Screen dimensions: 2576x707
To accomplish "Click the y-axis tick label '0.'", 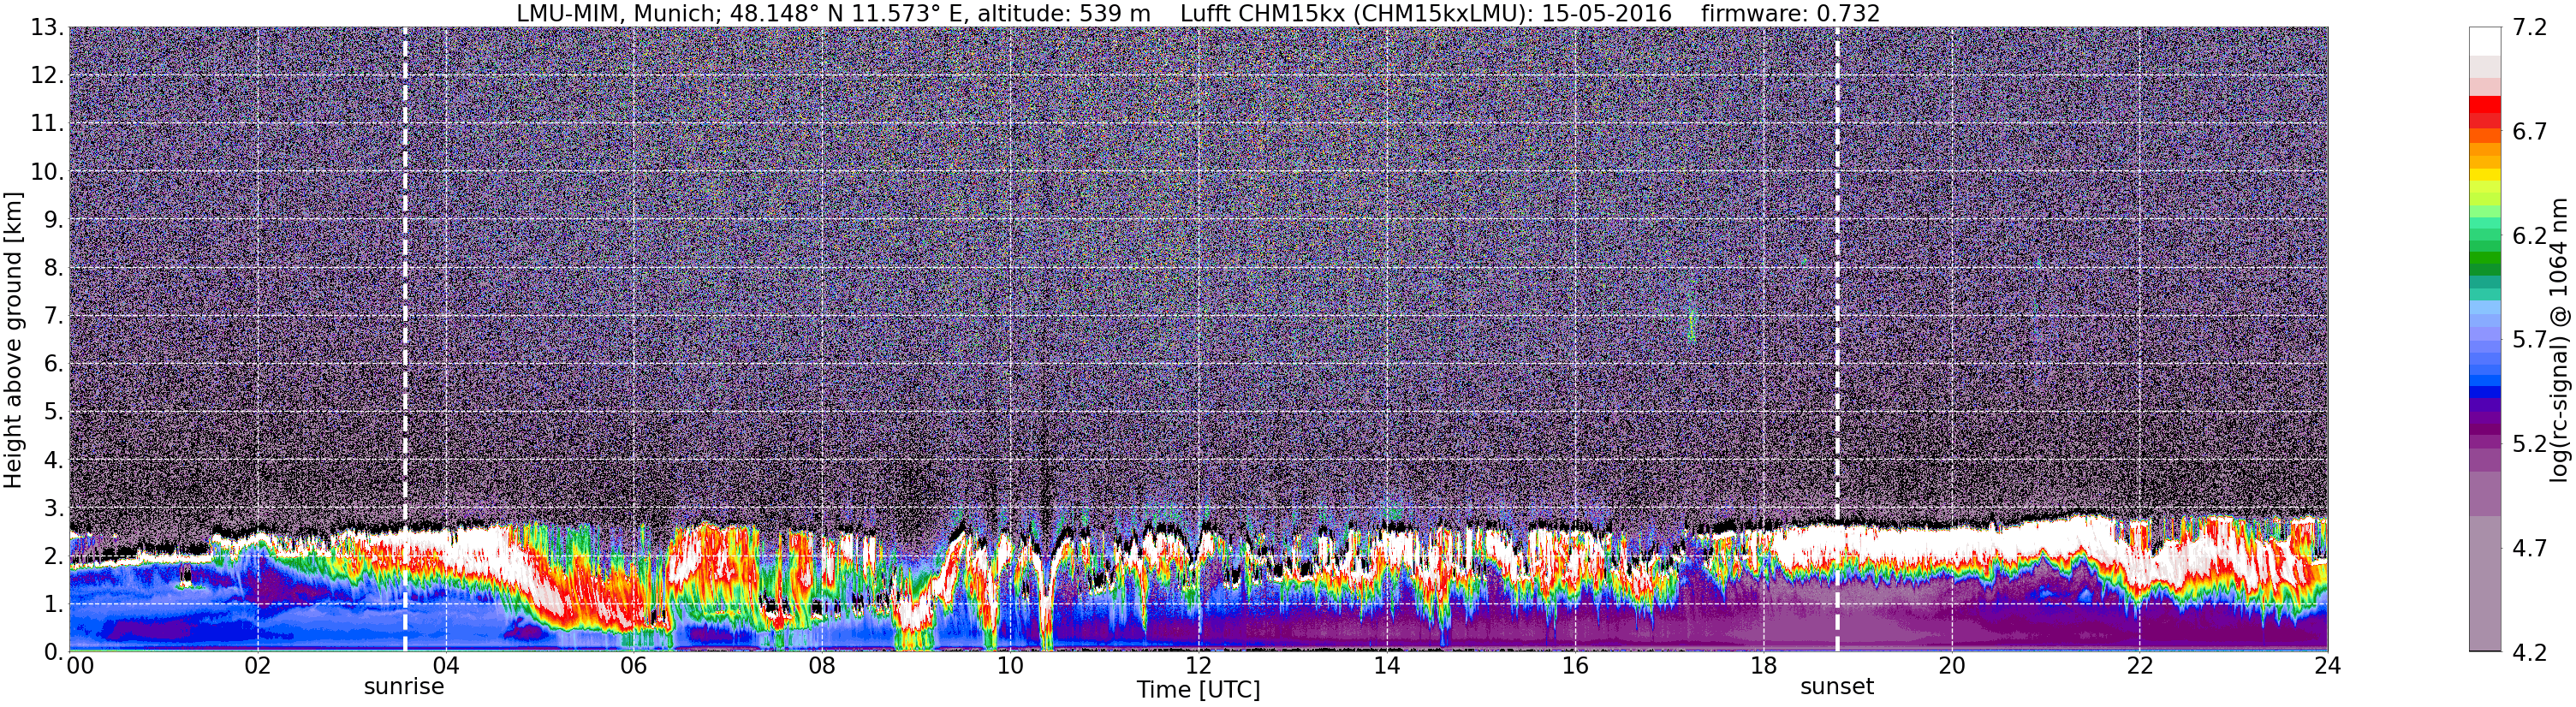I will [x=54, y=651].
